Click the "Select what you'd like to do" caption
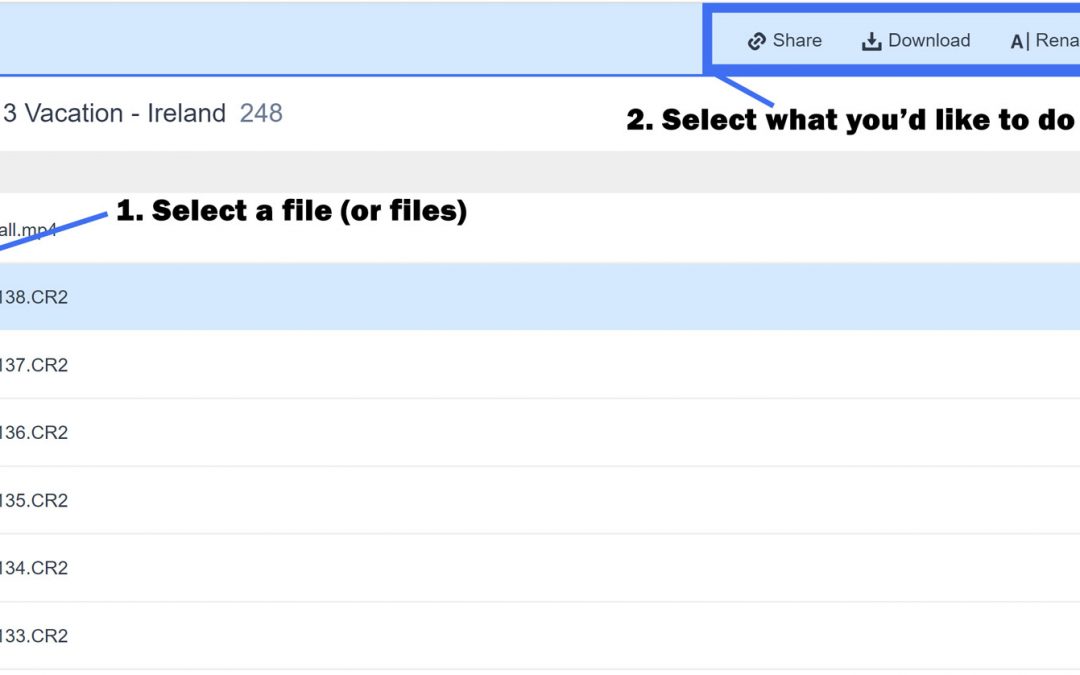 point(850,120)
